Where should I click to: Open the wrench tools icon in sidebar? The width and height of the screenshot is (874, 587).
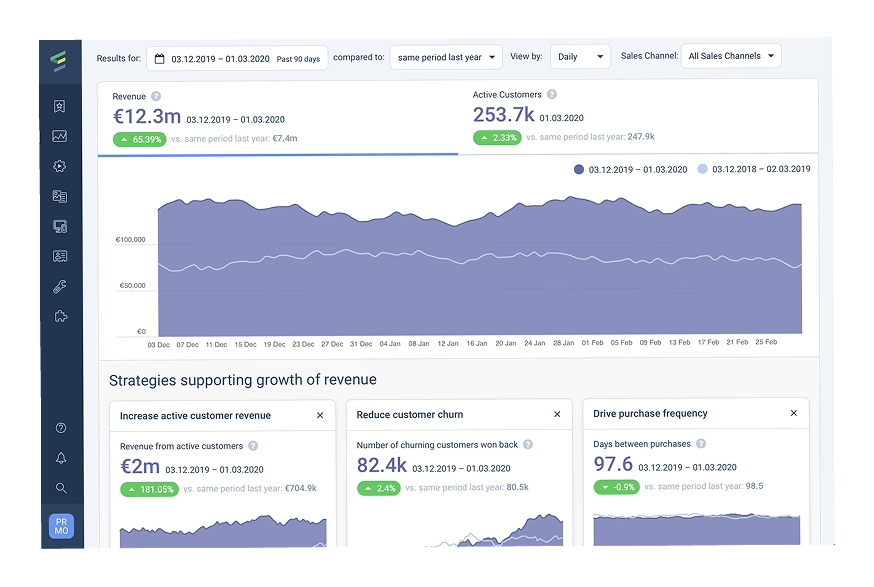[x=60, y=287]
